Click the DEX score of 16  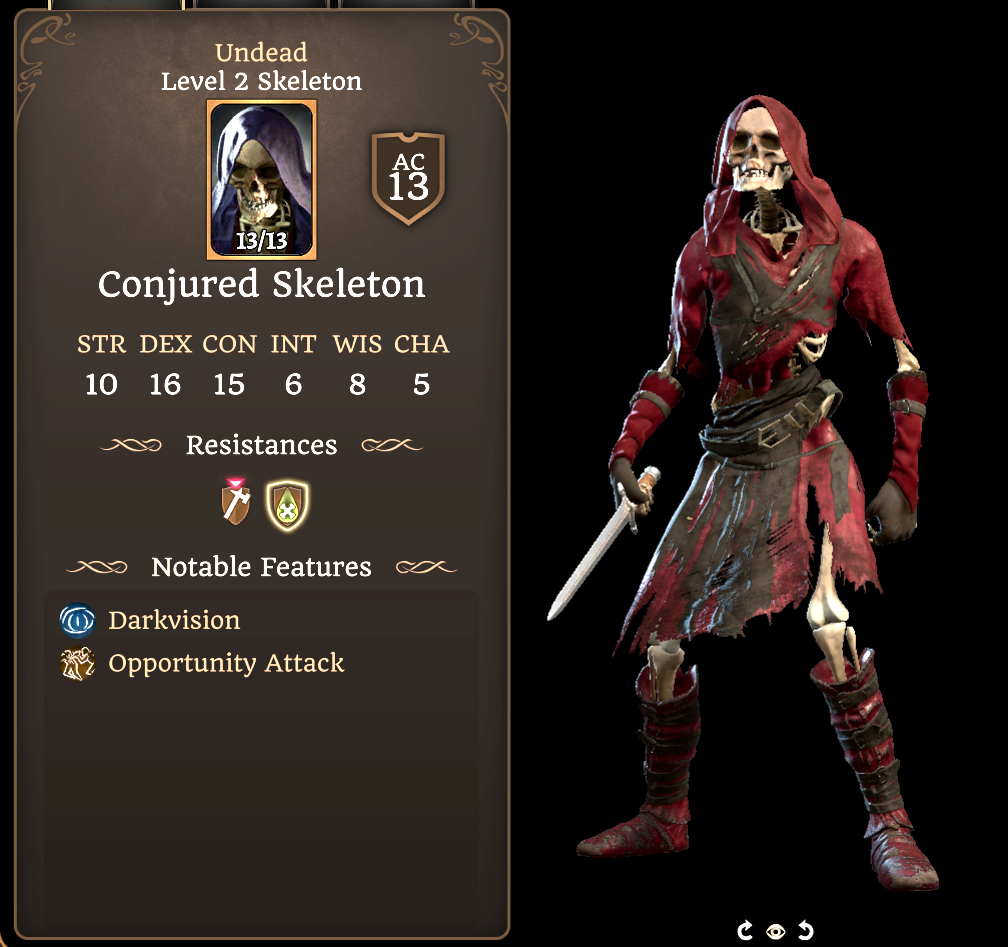[165, 384]
